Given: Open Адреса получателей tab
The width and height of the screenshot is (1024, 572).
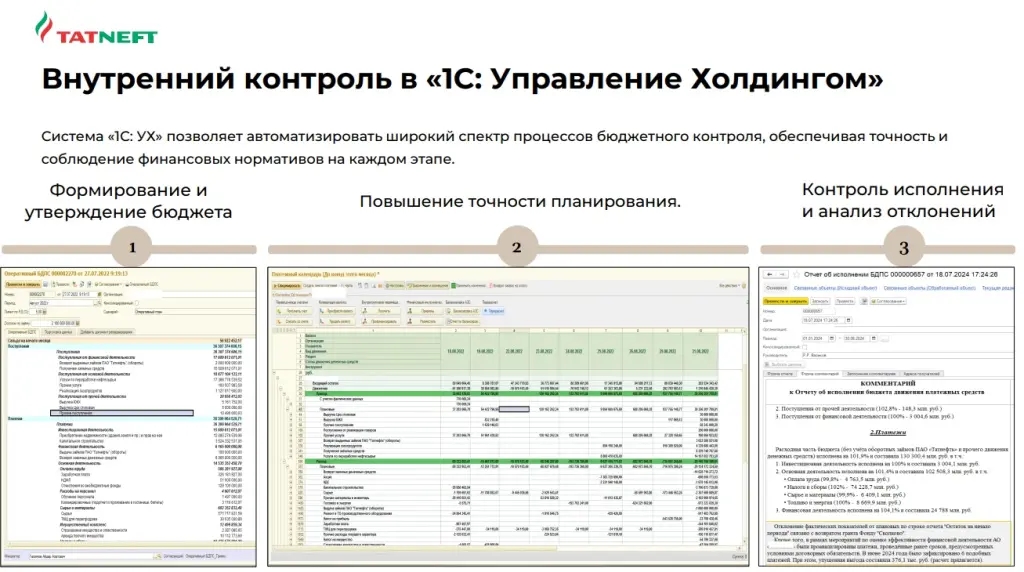Looking at the screenshot, I should 921,374.
